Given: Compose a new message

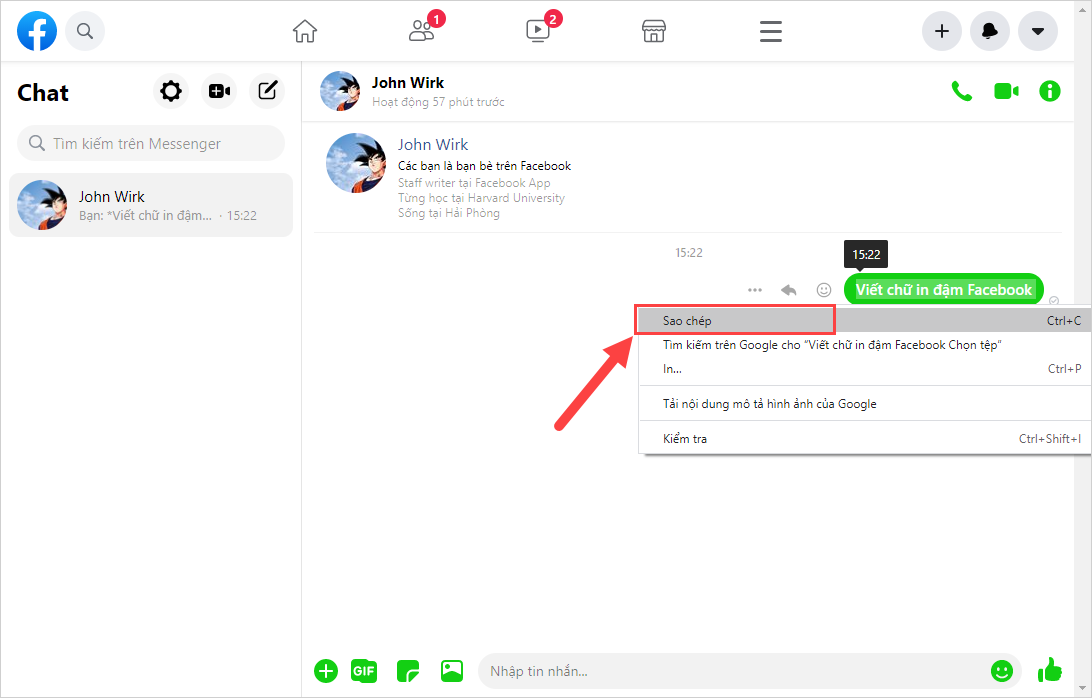Looking at the screenshot, I should 267,91.
